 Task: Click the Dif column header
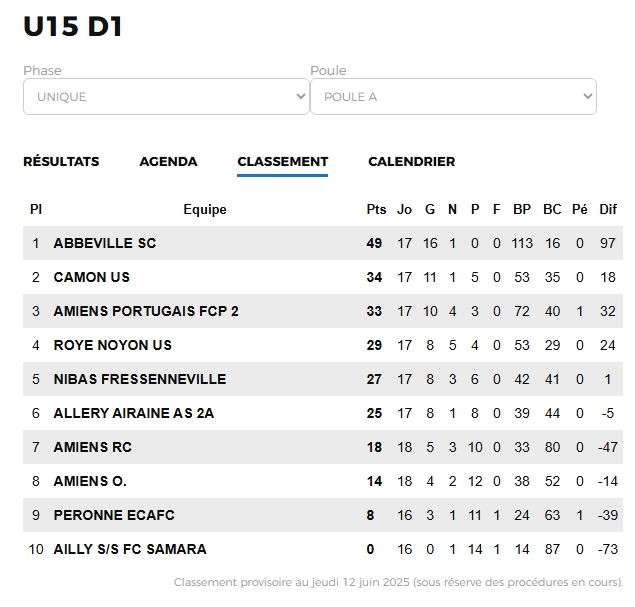click(608, 209)
